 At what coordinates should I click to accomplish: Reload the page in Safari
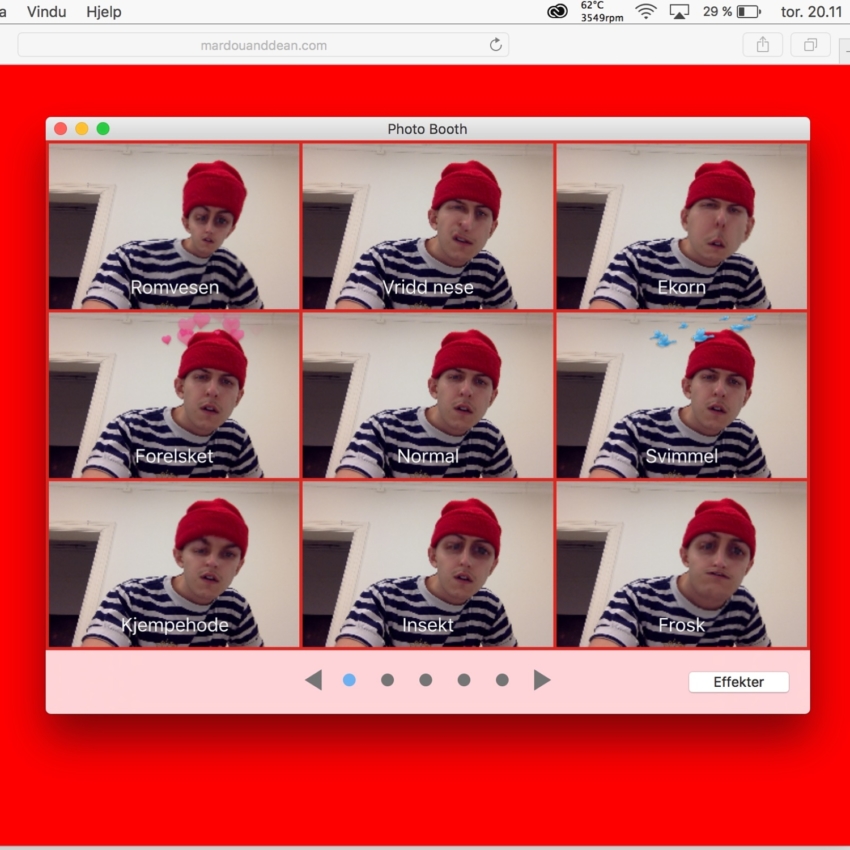tap(495, 45)
